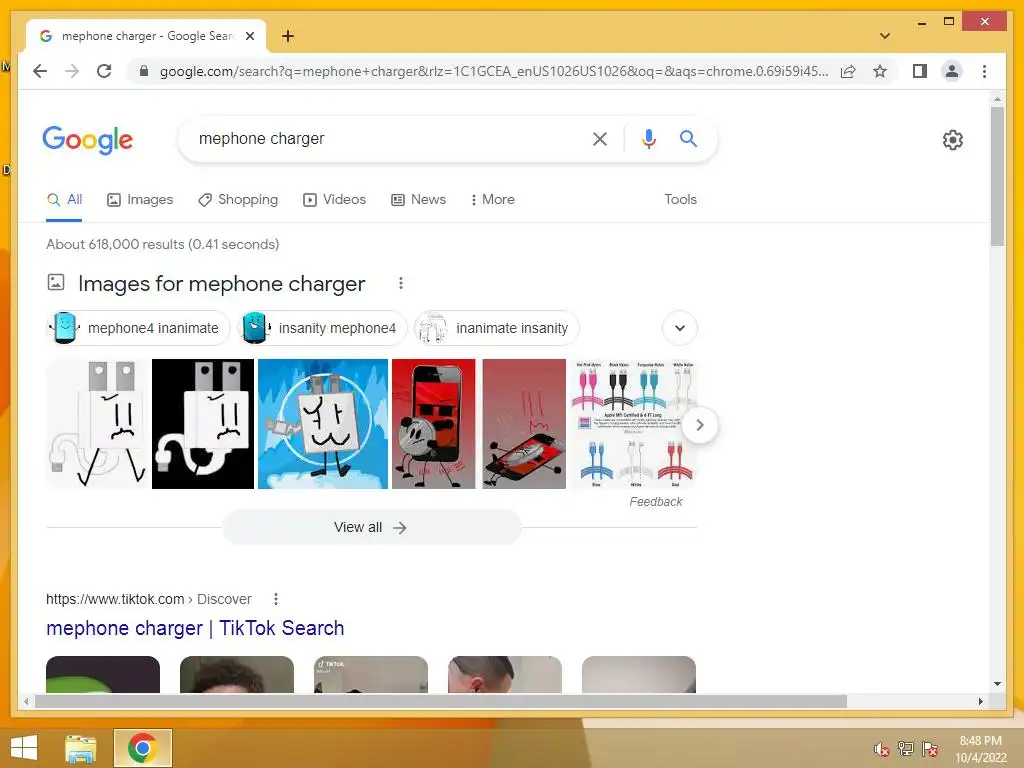
Task: Open tiktok.com result options menu
Action: (276, 599)
